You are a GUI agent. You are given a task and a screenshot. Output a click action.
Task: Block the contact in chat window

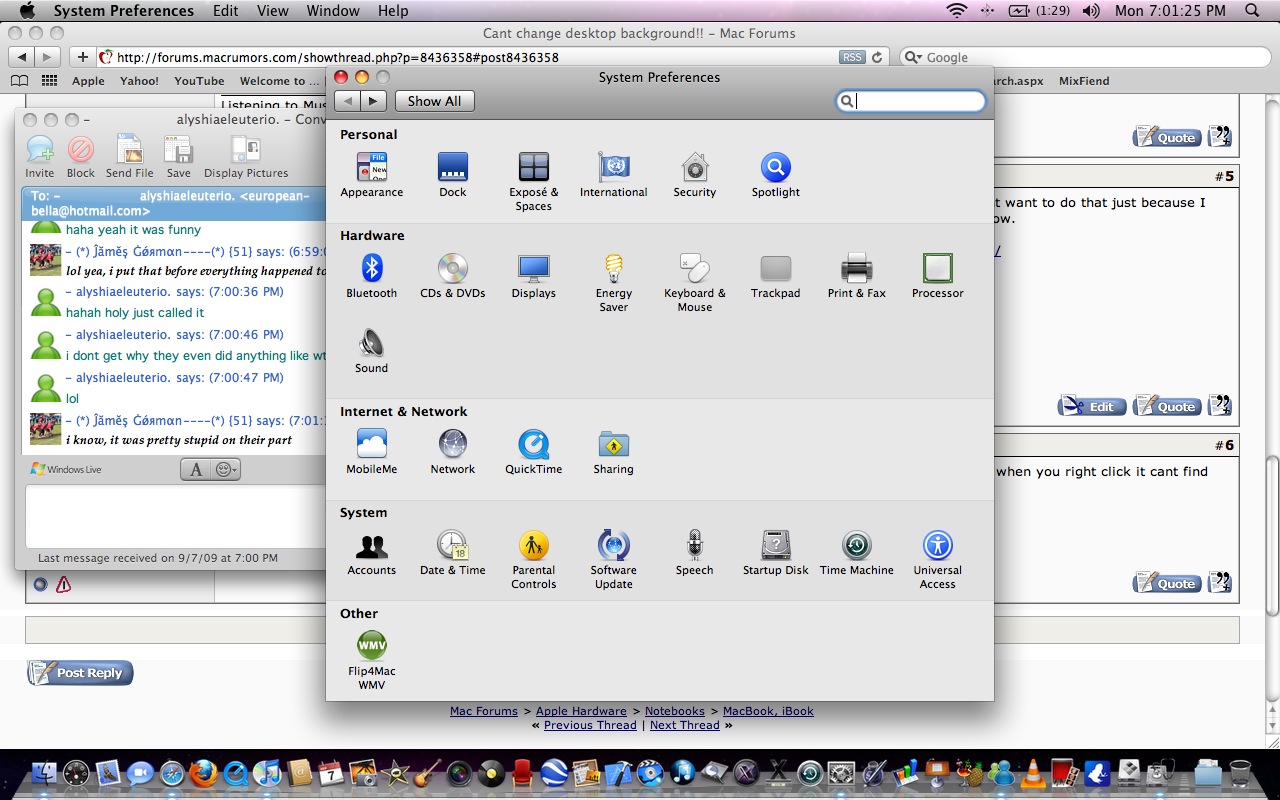tap(81, 157)
